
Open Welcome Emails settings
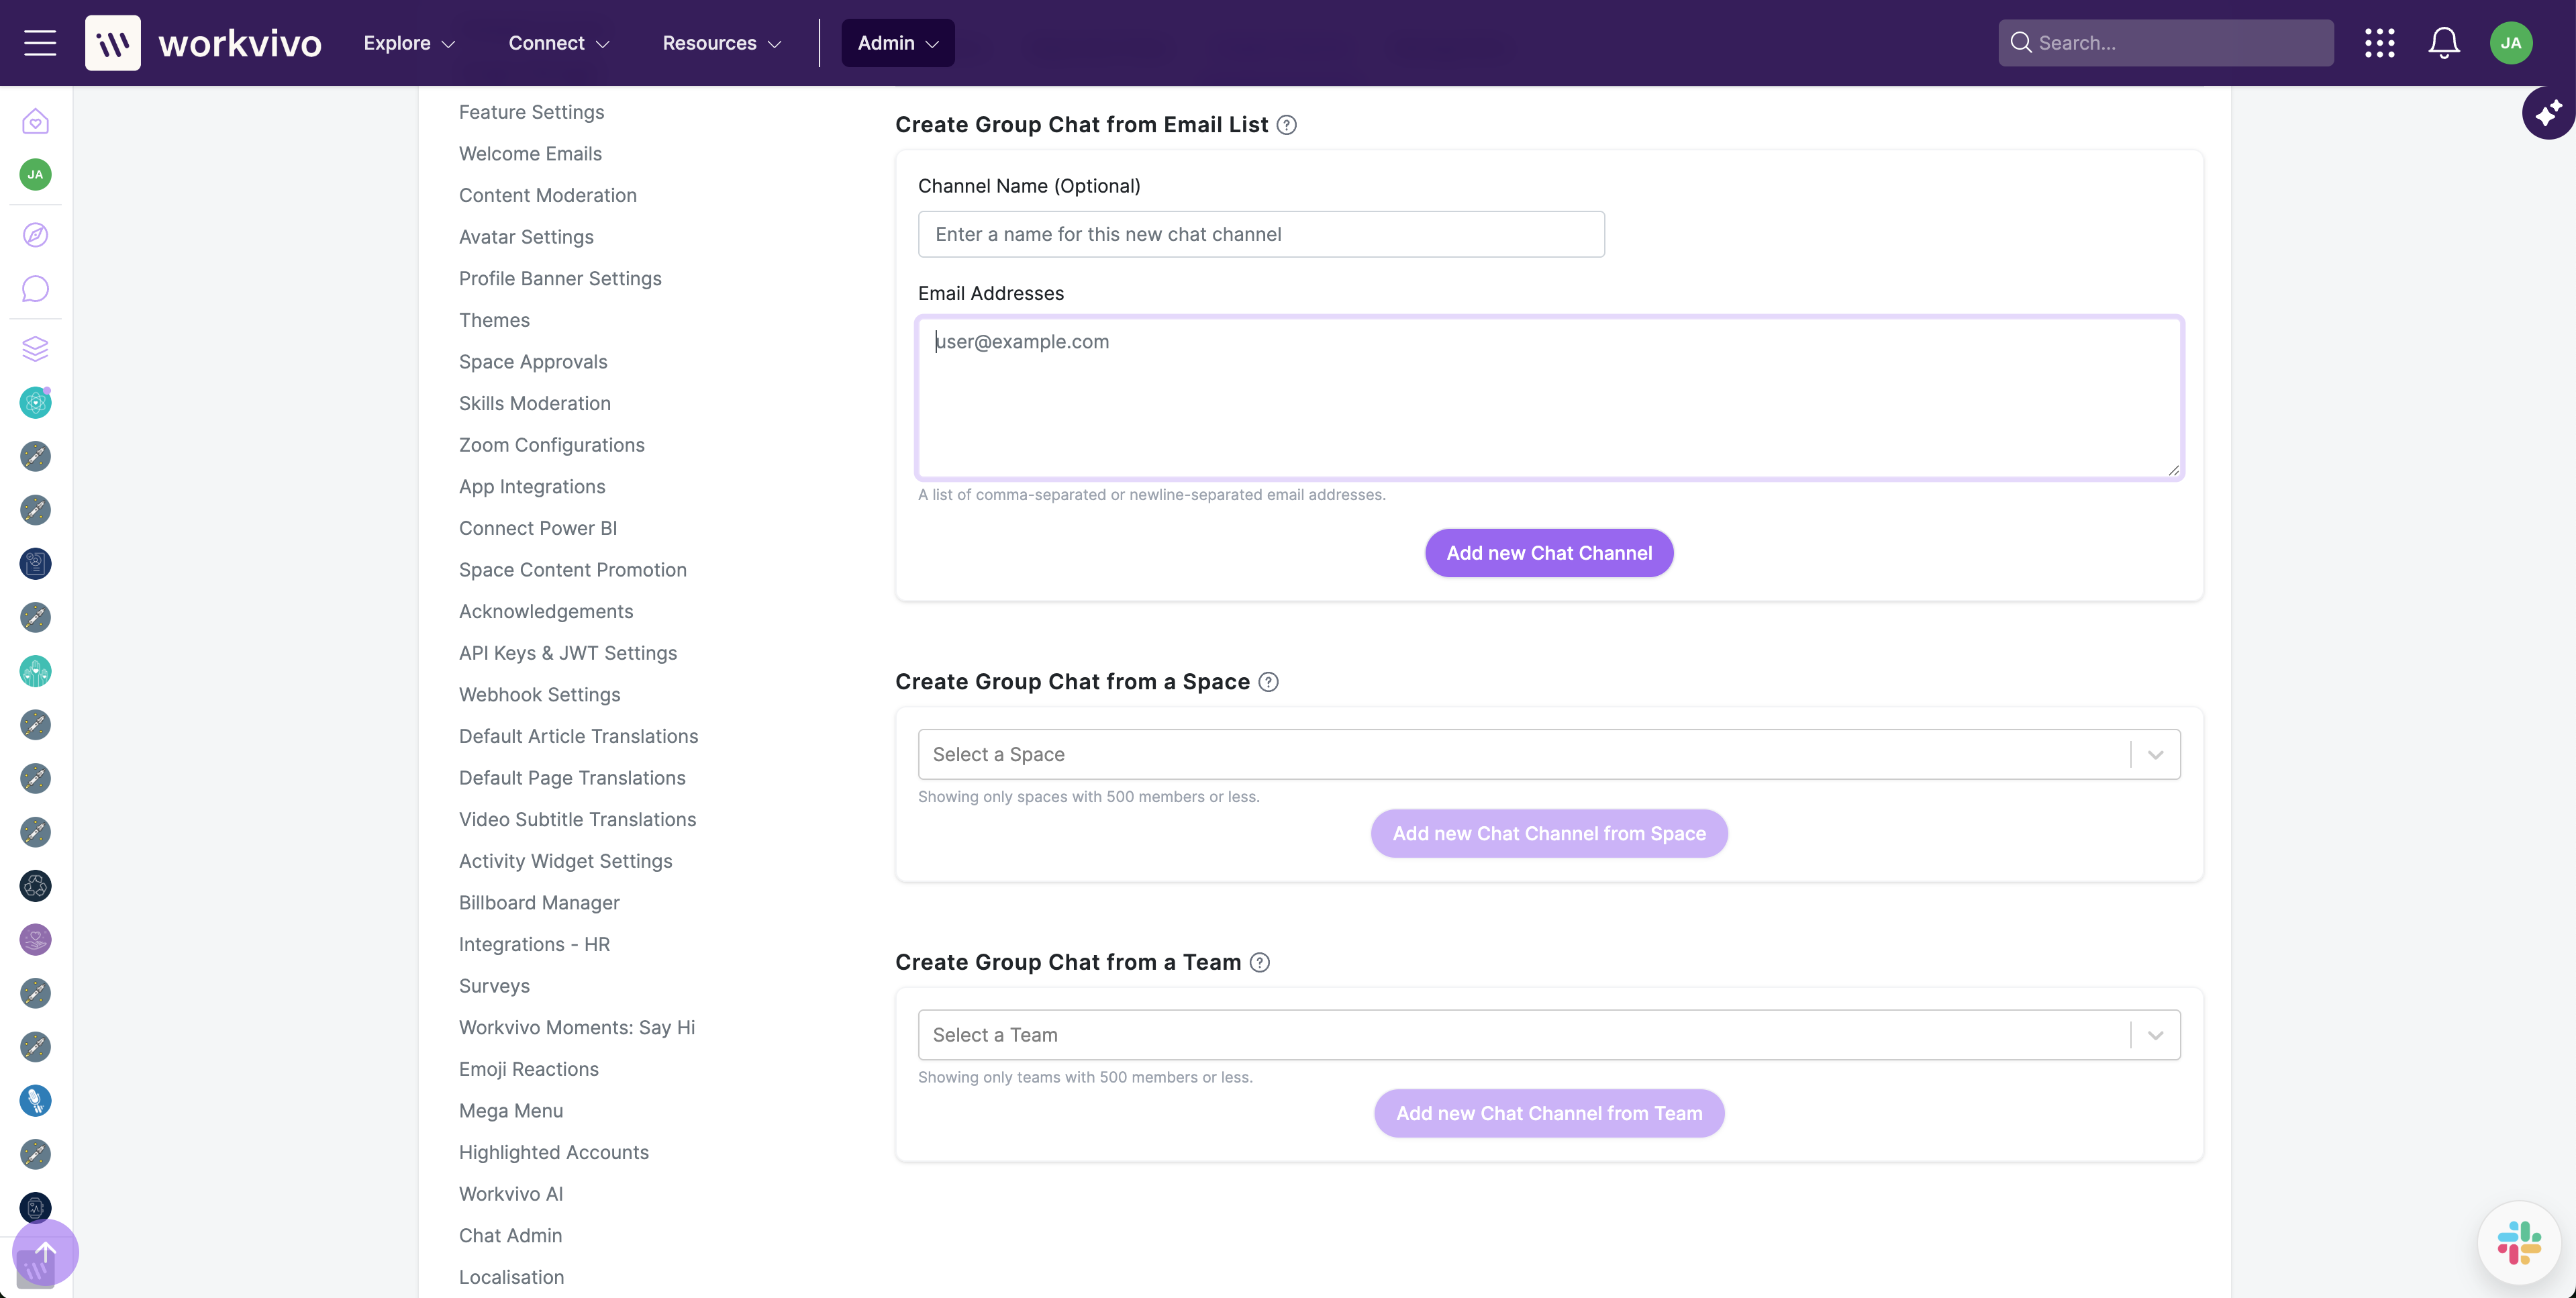(x=530, y=154)
